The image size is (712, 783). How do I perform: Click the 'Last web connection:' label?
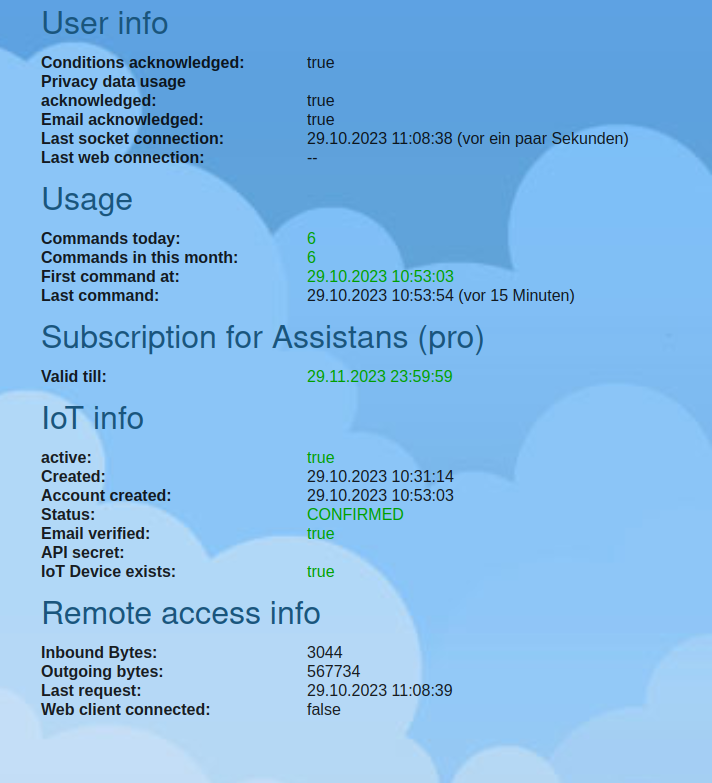click(123, 158)
